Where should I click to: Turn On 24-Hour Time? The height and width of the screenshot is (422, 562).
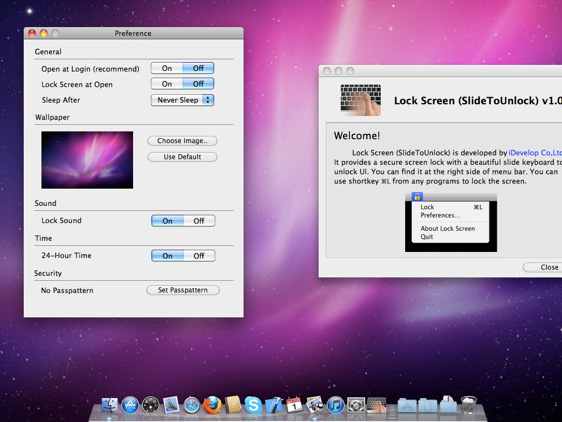(x=167, y=256)
